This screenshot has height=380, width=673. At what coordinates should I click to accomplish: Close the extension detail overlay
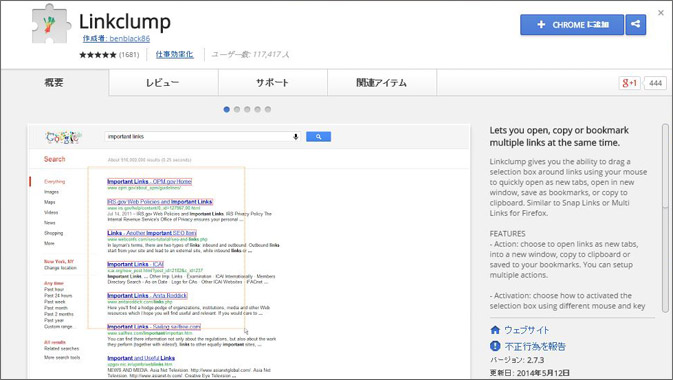pos(661,13)
